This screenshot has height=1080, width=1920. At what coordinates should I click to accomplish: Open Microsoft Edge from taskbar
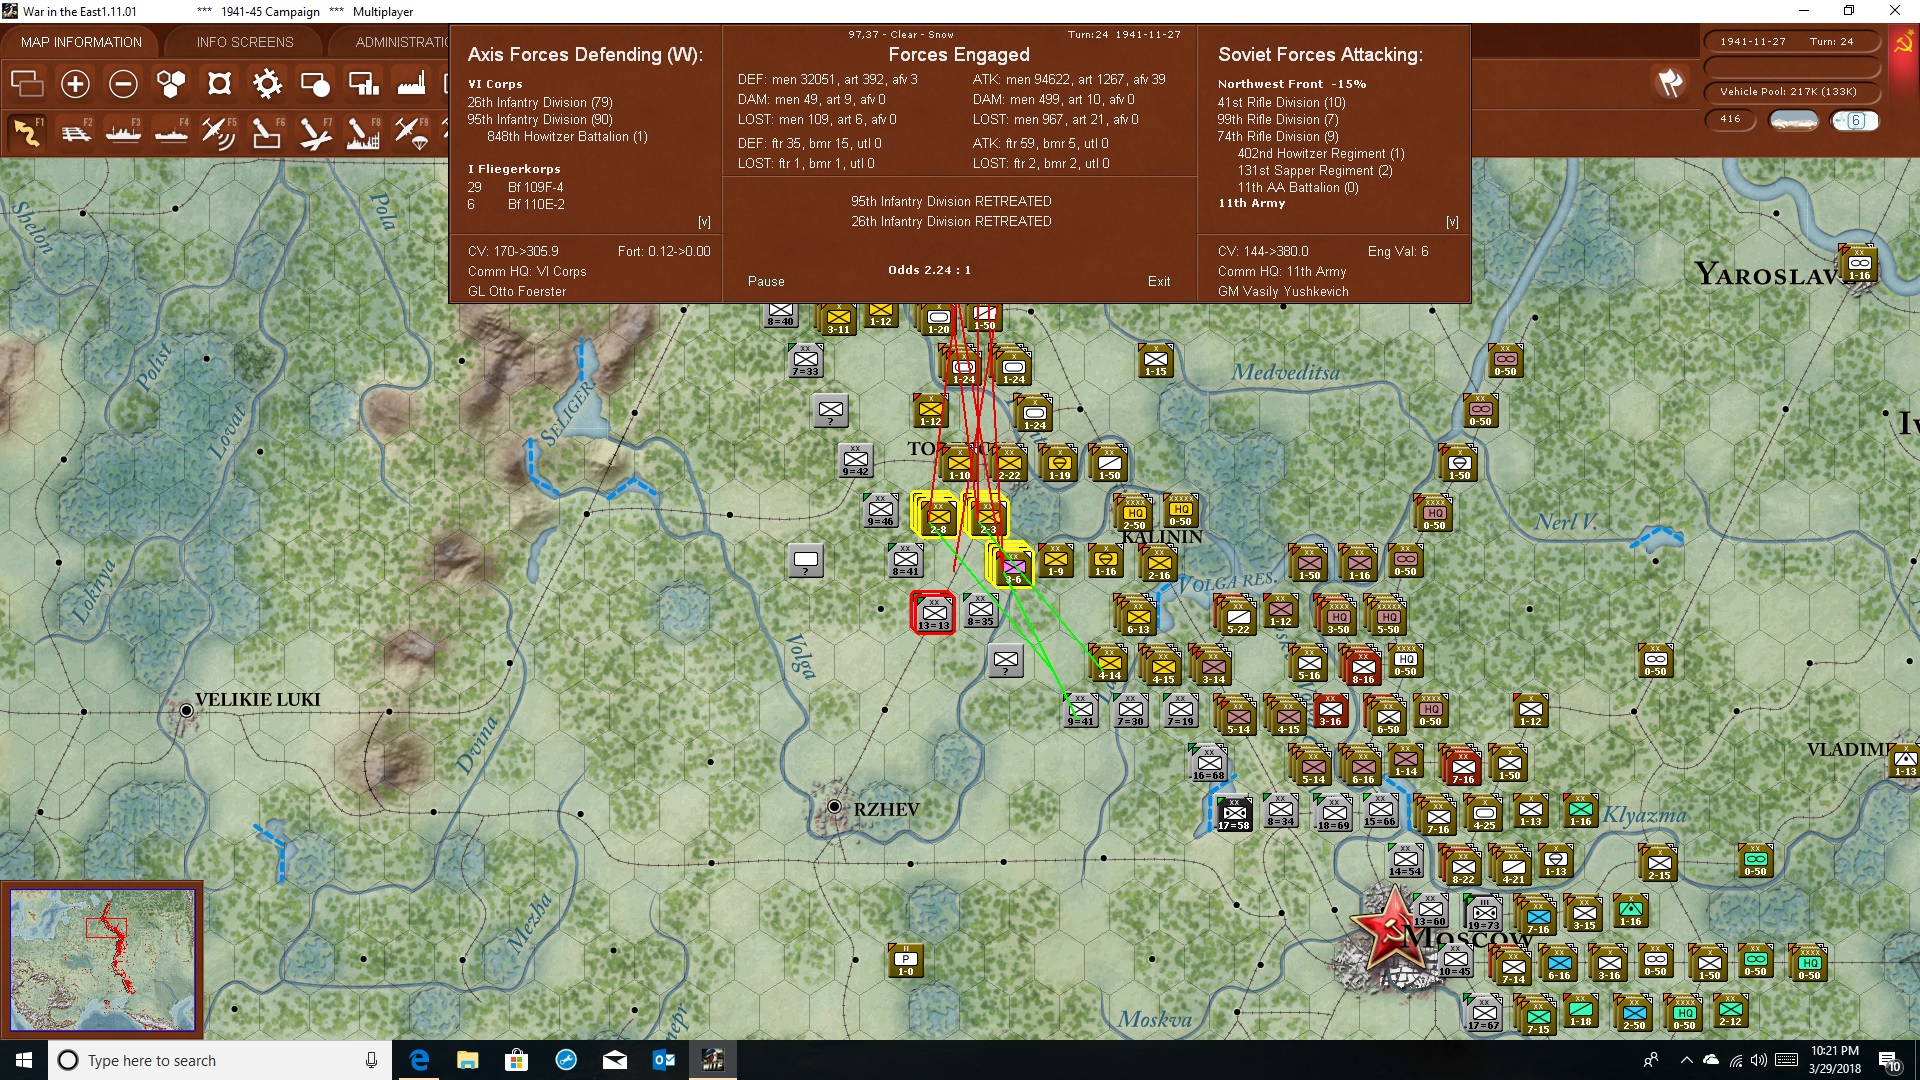click(419, 1060)
